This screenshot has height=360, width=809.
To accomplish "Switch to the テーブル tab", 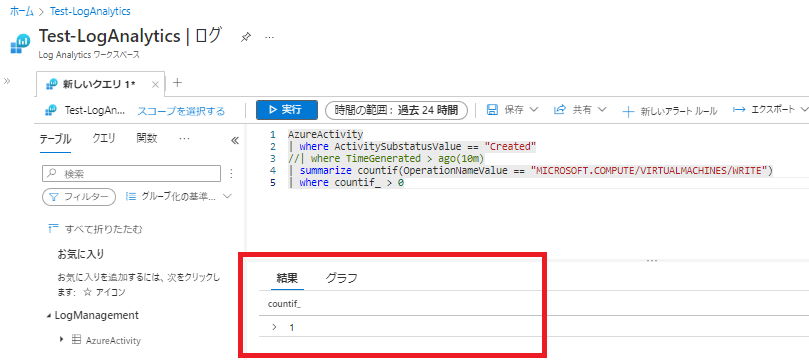I will (x=55, y=139).
